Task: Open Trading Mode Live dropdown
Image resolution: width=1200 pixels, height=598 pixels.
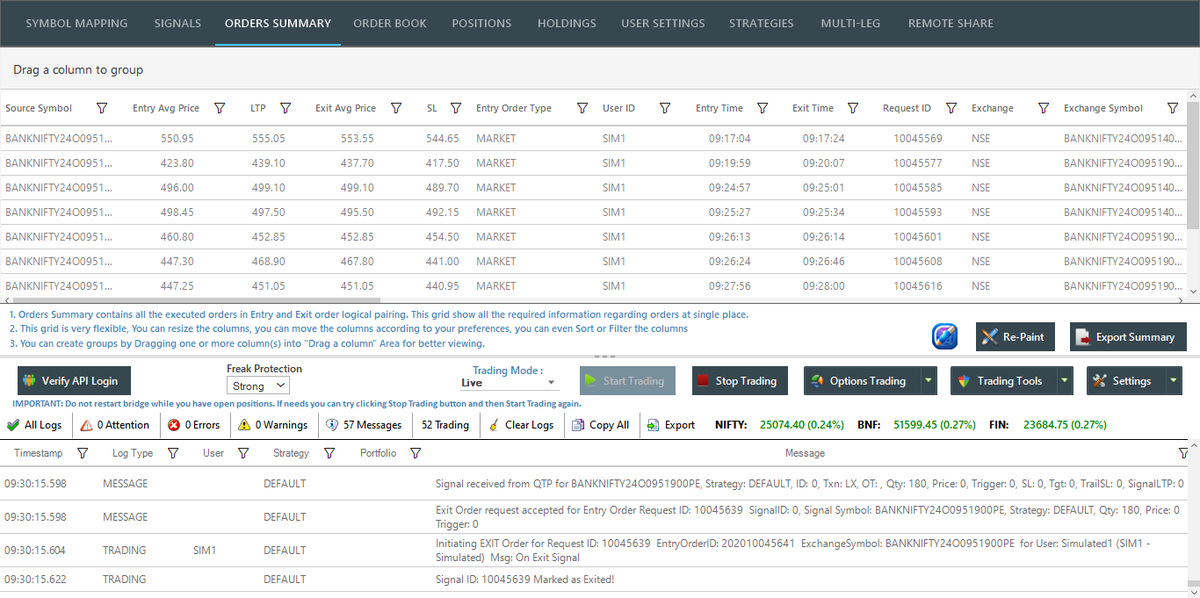Action: (x=508, y=383)
